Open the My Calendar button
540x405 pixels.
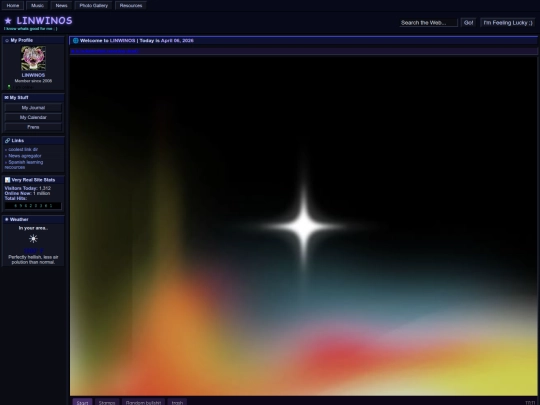[x=33, y=117]
